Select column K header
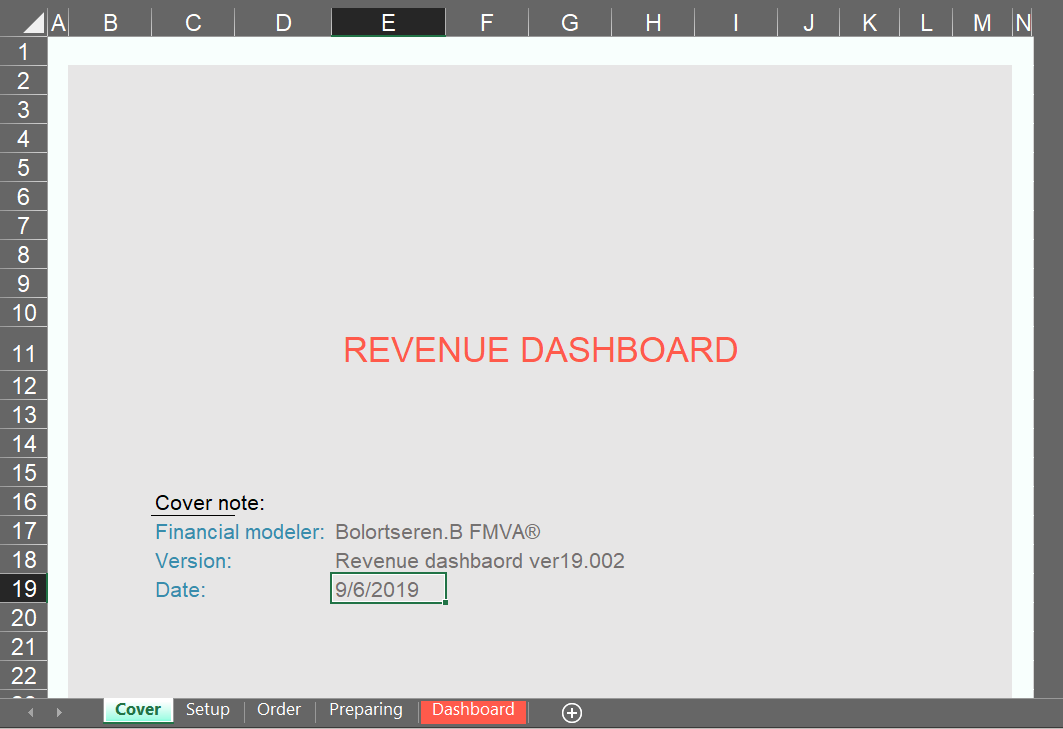Screen dimensions: 1063x729 870,23
